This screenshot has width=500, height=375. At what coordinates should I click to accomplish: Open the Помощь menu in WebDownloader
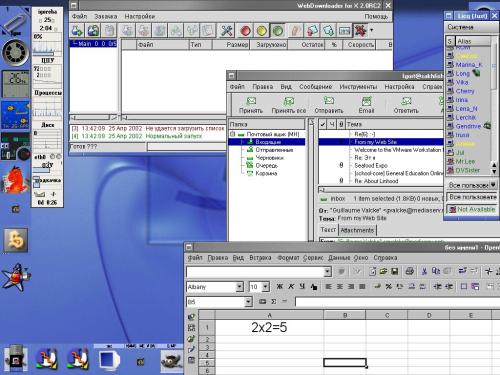(376, 16)
